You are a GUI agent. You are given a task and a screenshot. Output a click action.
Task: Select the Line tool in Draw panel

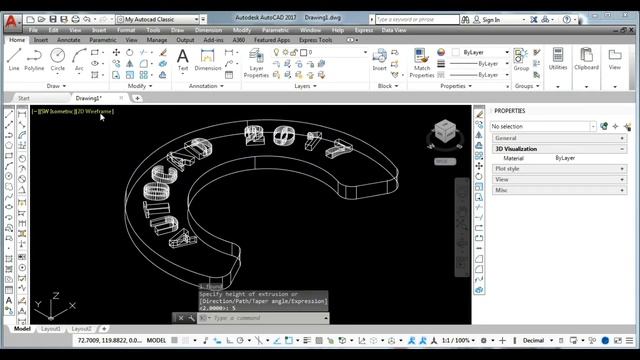[x=14, y=59]
